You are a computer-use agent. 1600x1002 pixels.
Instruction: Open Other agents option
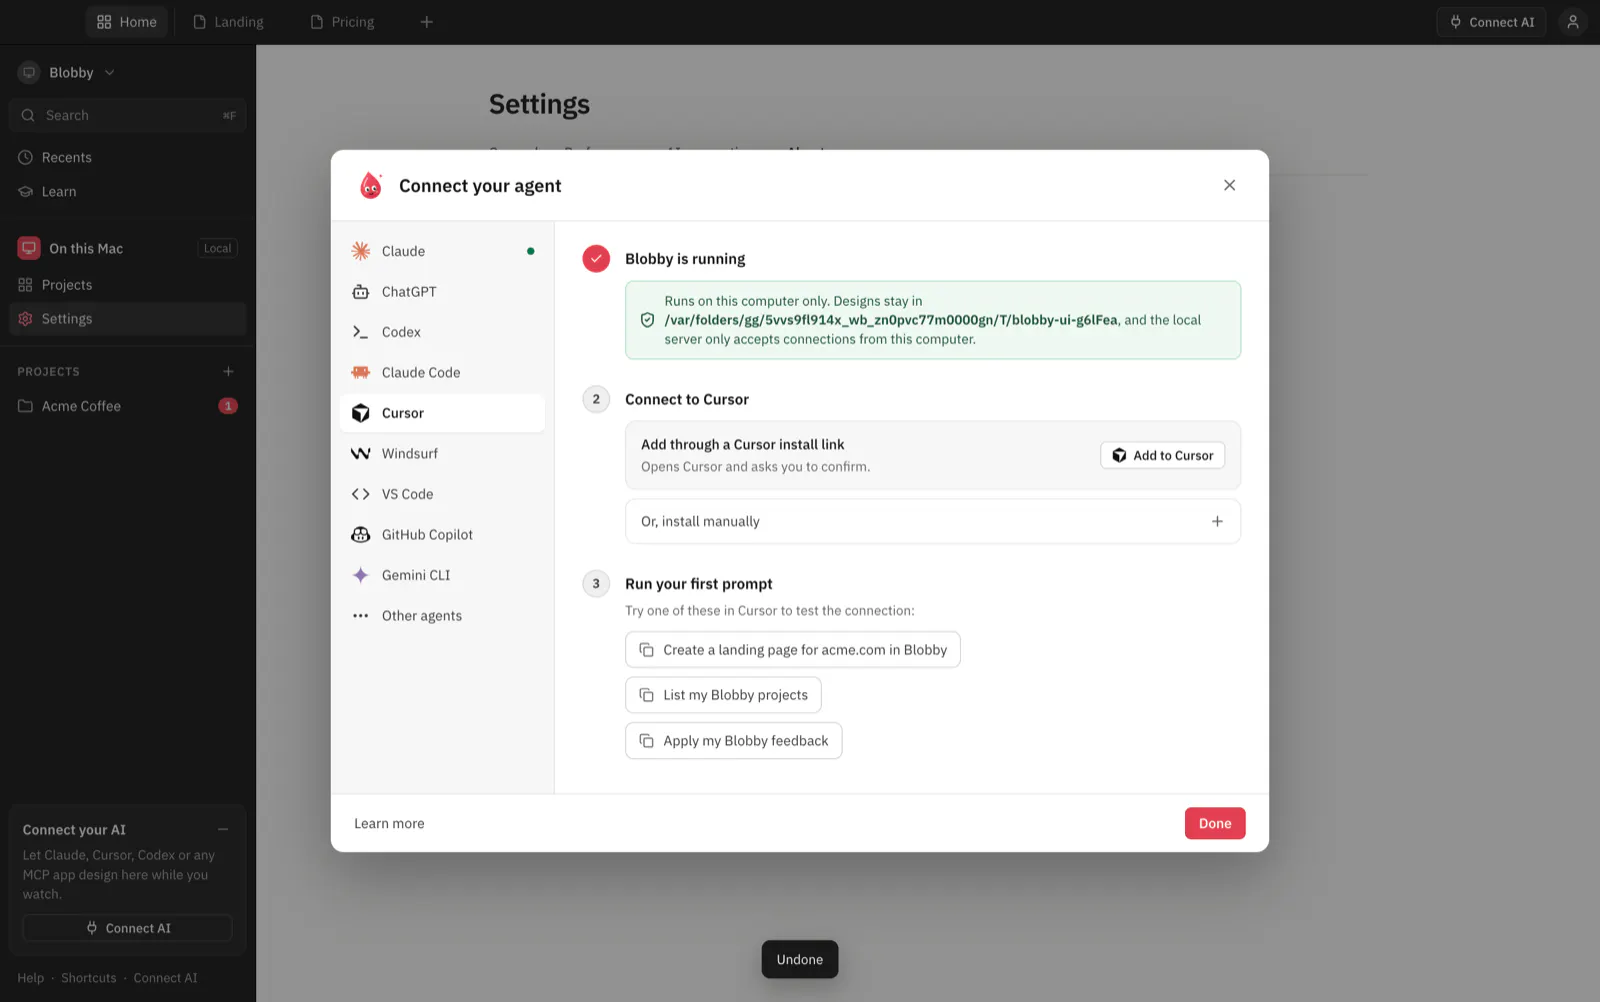442,616
